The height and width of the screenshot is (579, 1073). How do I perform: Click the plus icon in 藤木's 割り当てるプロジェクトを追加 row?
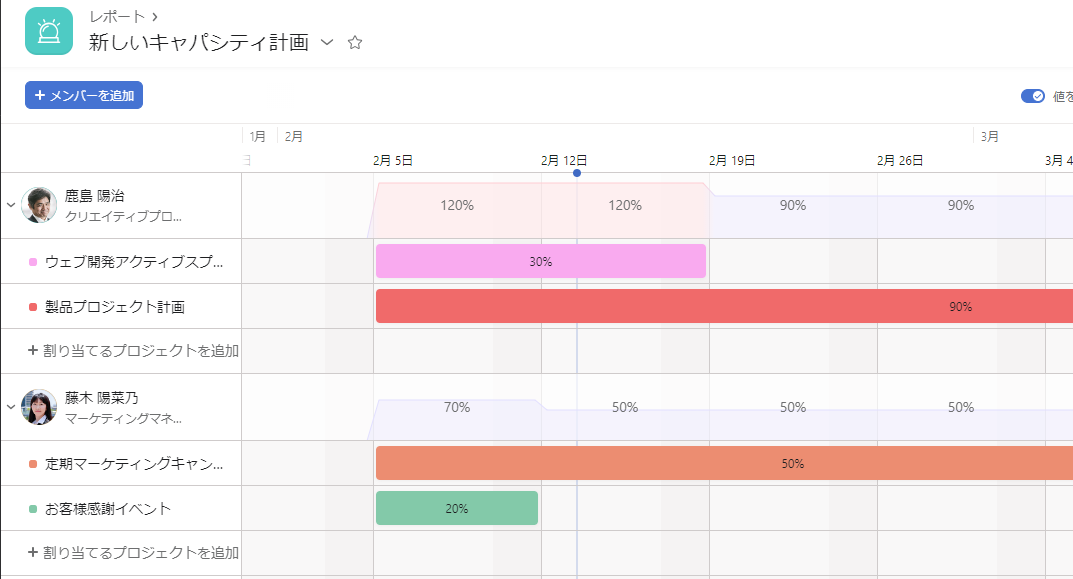(32, 552)
